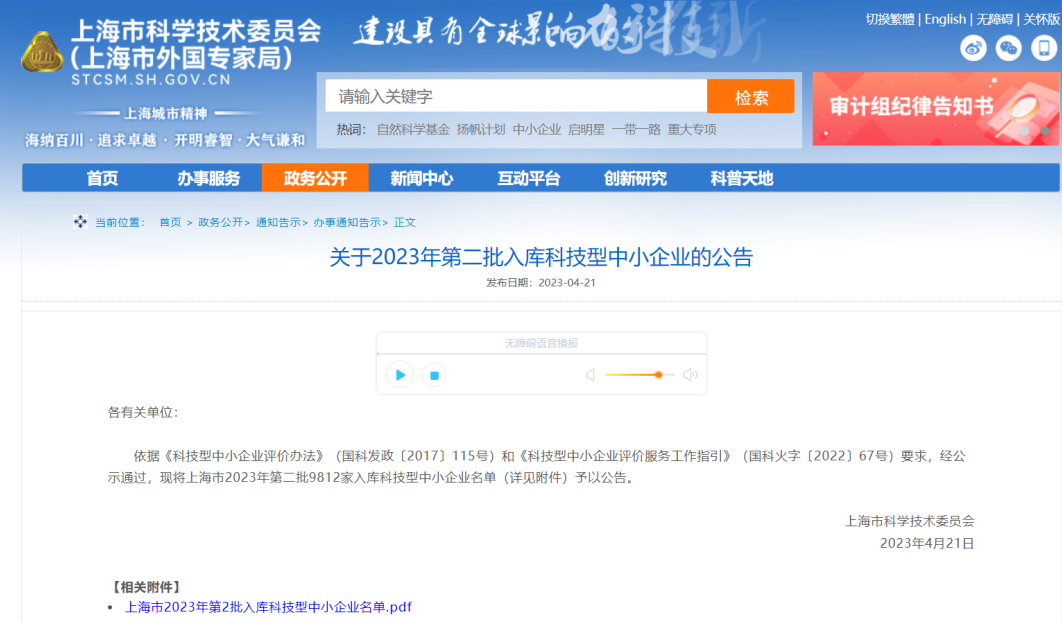
Task: Open the mobile version phone icon
Action: [1042, 47]
